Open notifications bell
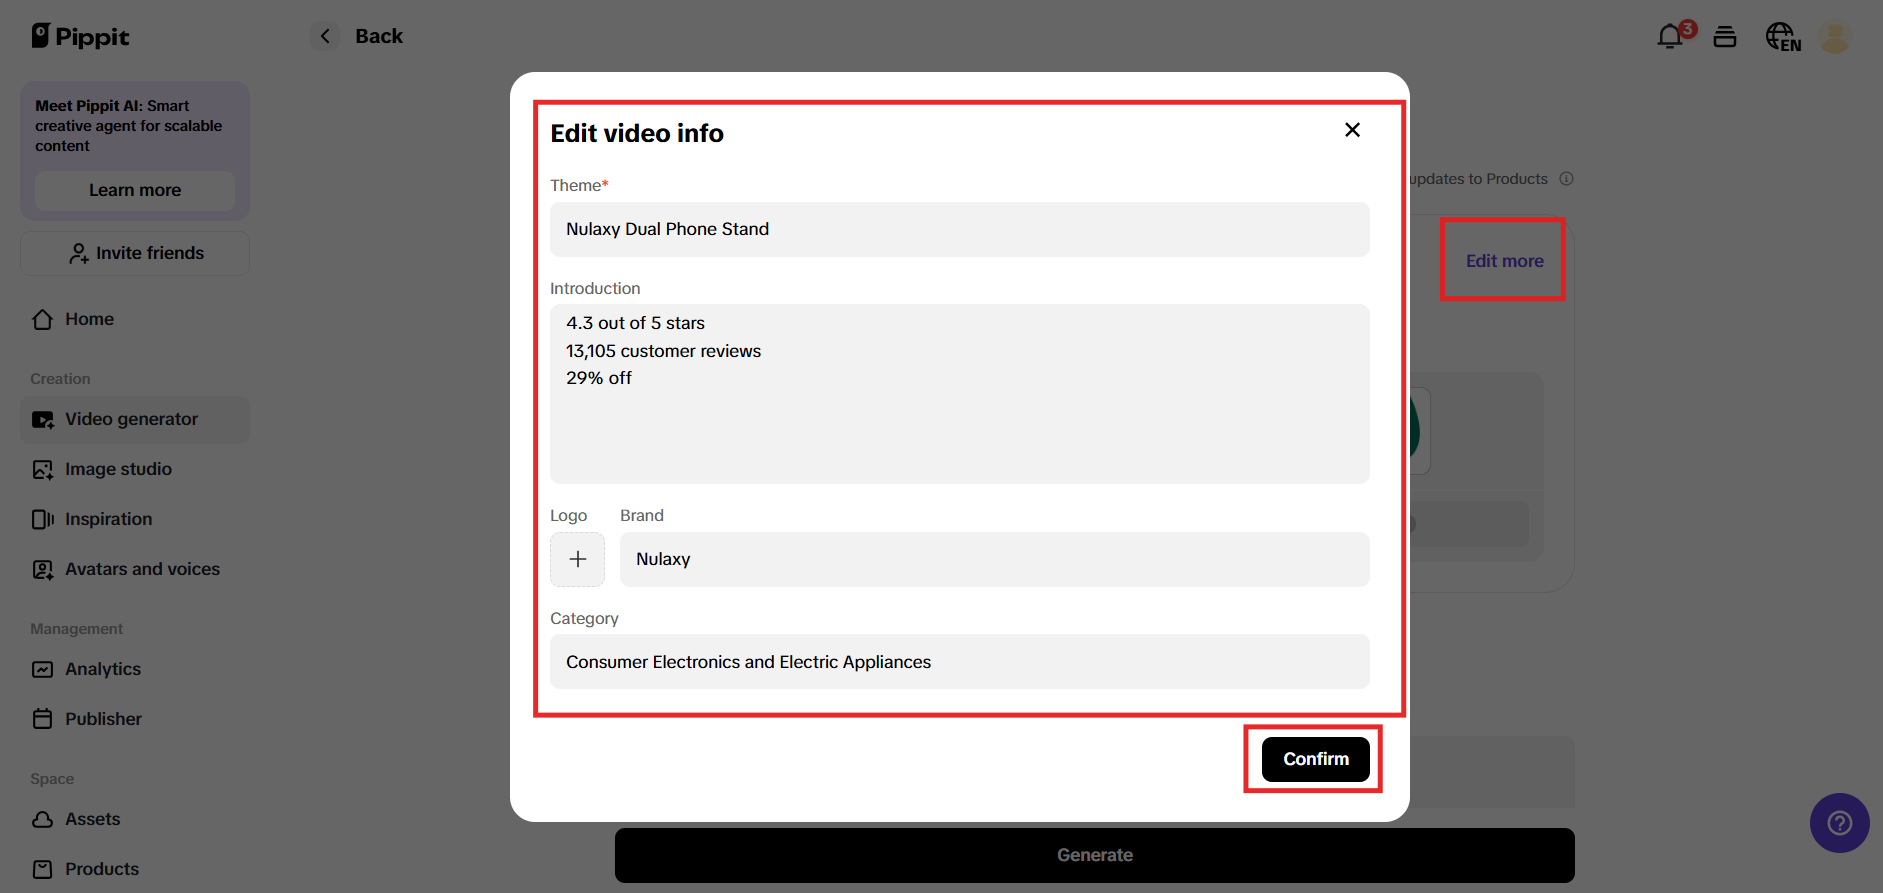 tap(1670, 37)
